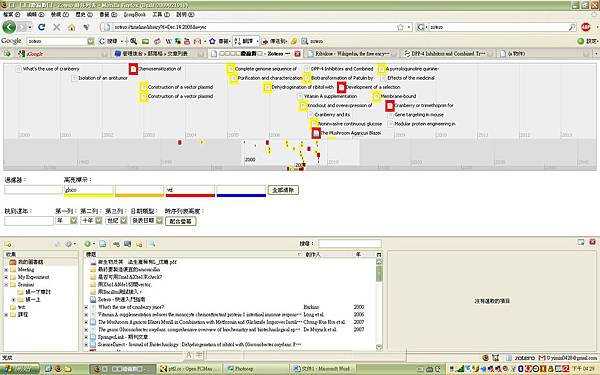
Task: Open the back/forward history dropdown arrow
Action: click(x=30, y=27)
